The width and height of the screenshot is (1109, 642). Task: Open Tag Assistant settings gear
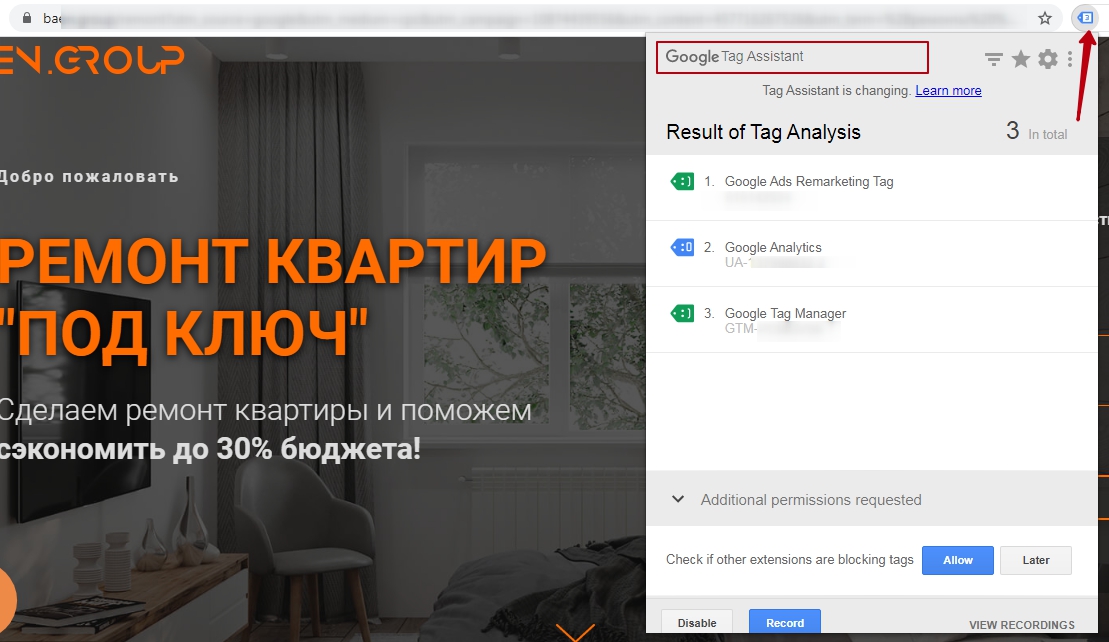tap(1047, 59)
